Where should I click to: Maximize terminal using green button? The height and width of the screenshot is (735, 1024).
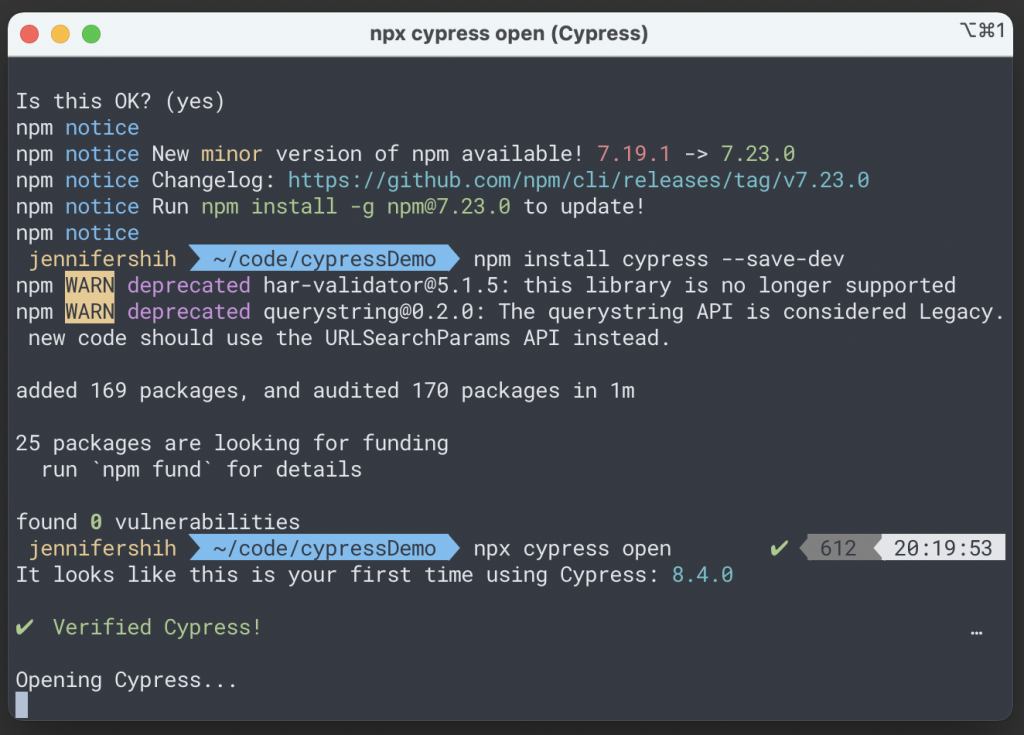[x=91, y=34]
